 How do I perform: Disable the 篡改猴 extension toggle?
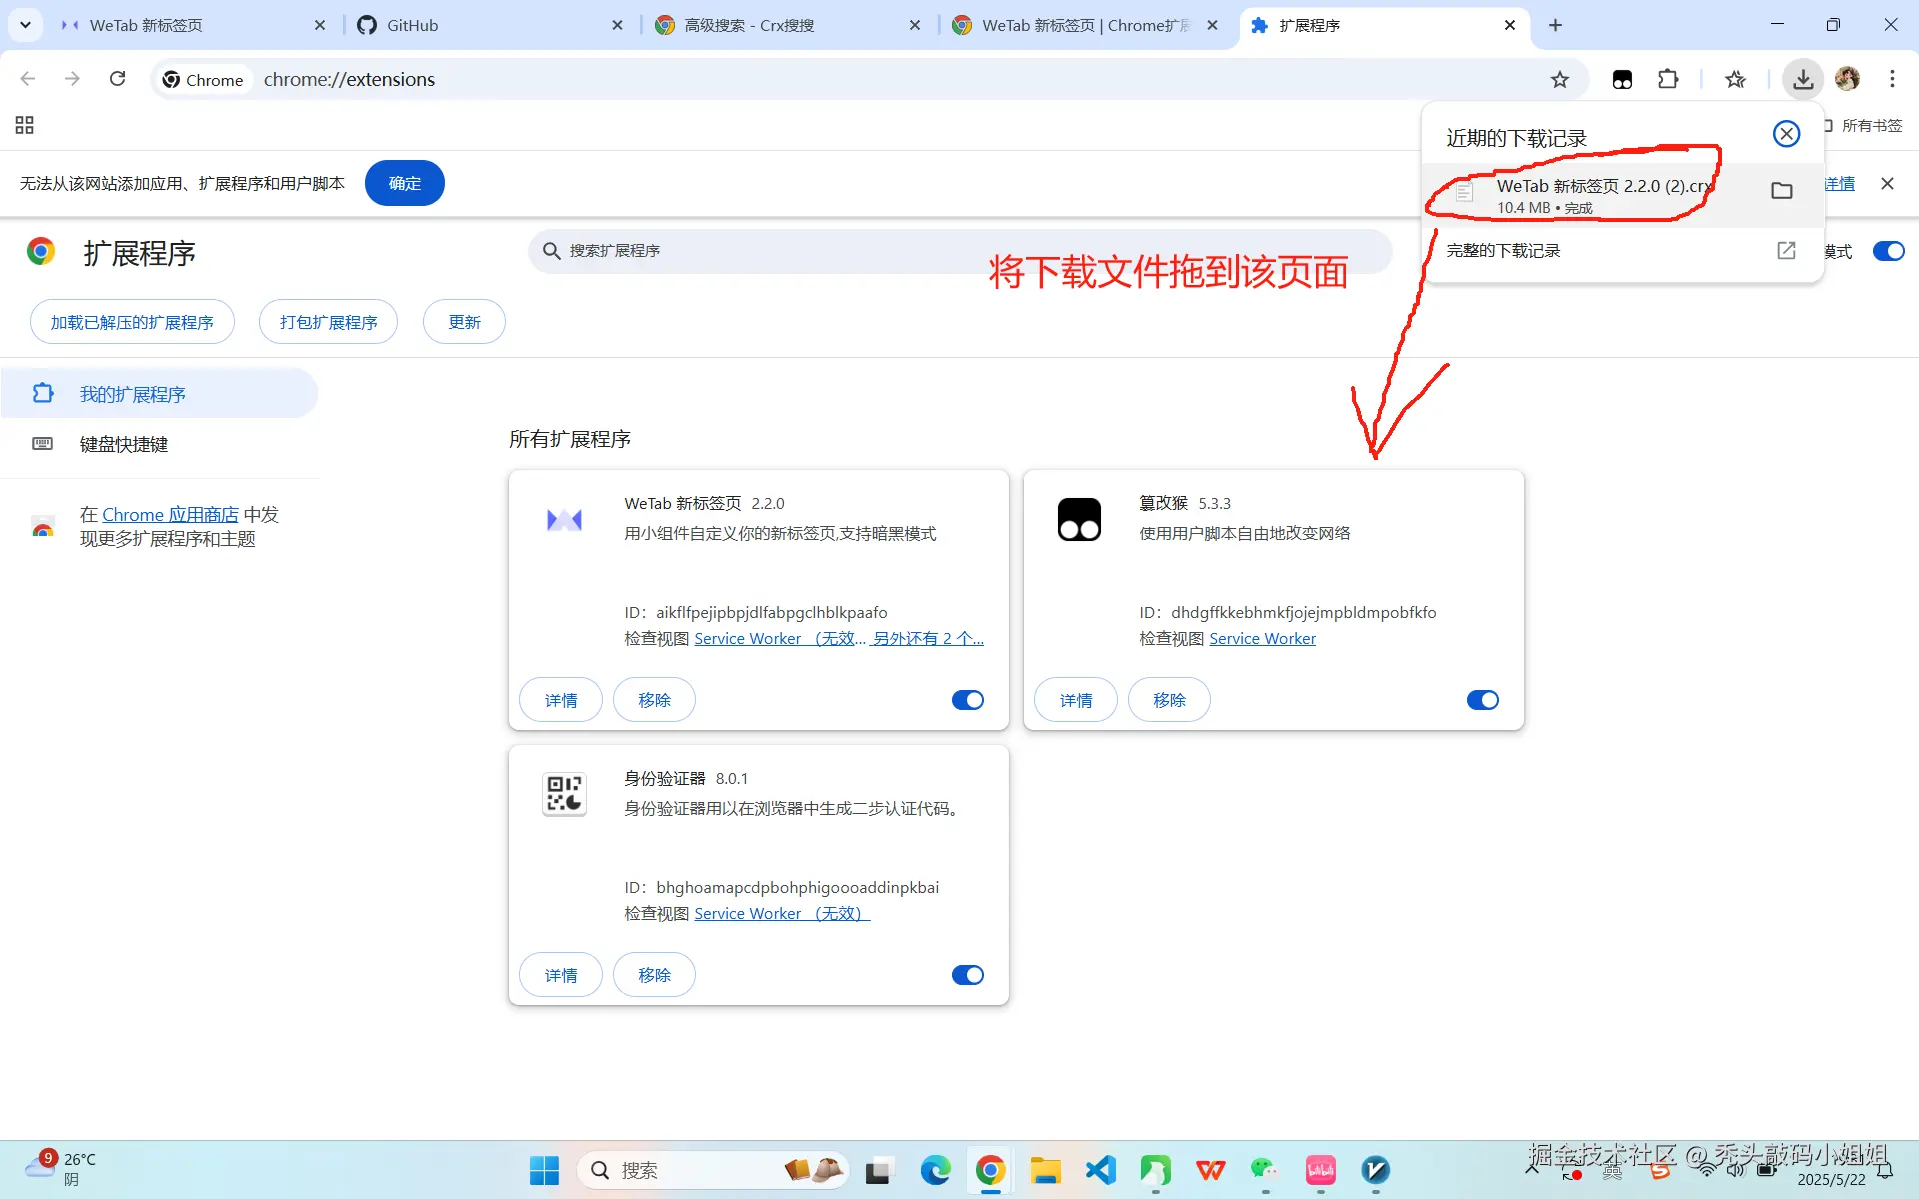[1483, 700]
